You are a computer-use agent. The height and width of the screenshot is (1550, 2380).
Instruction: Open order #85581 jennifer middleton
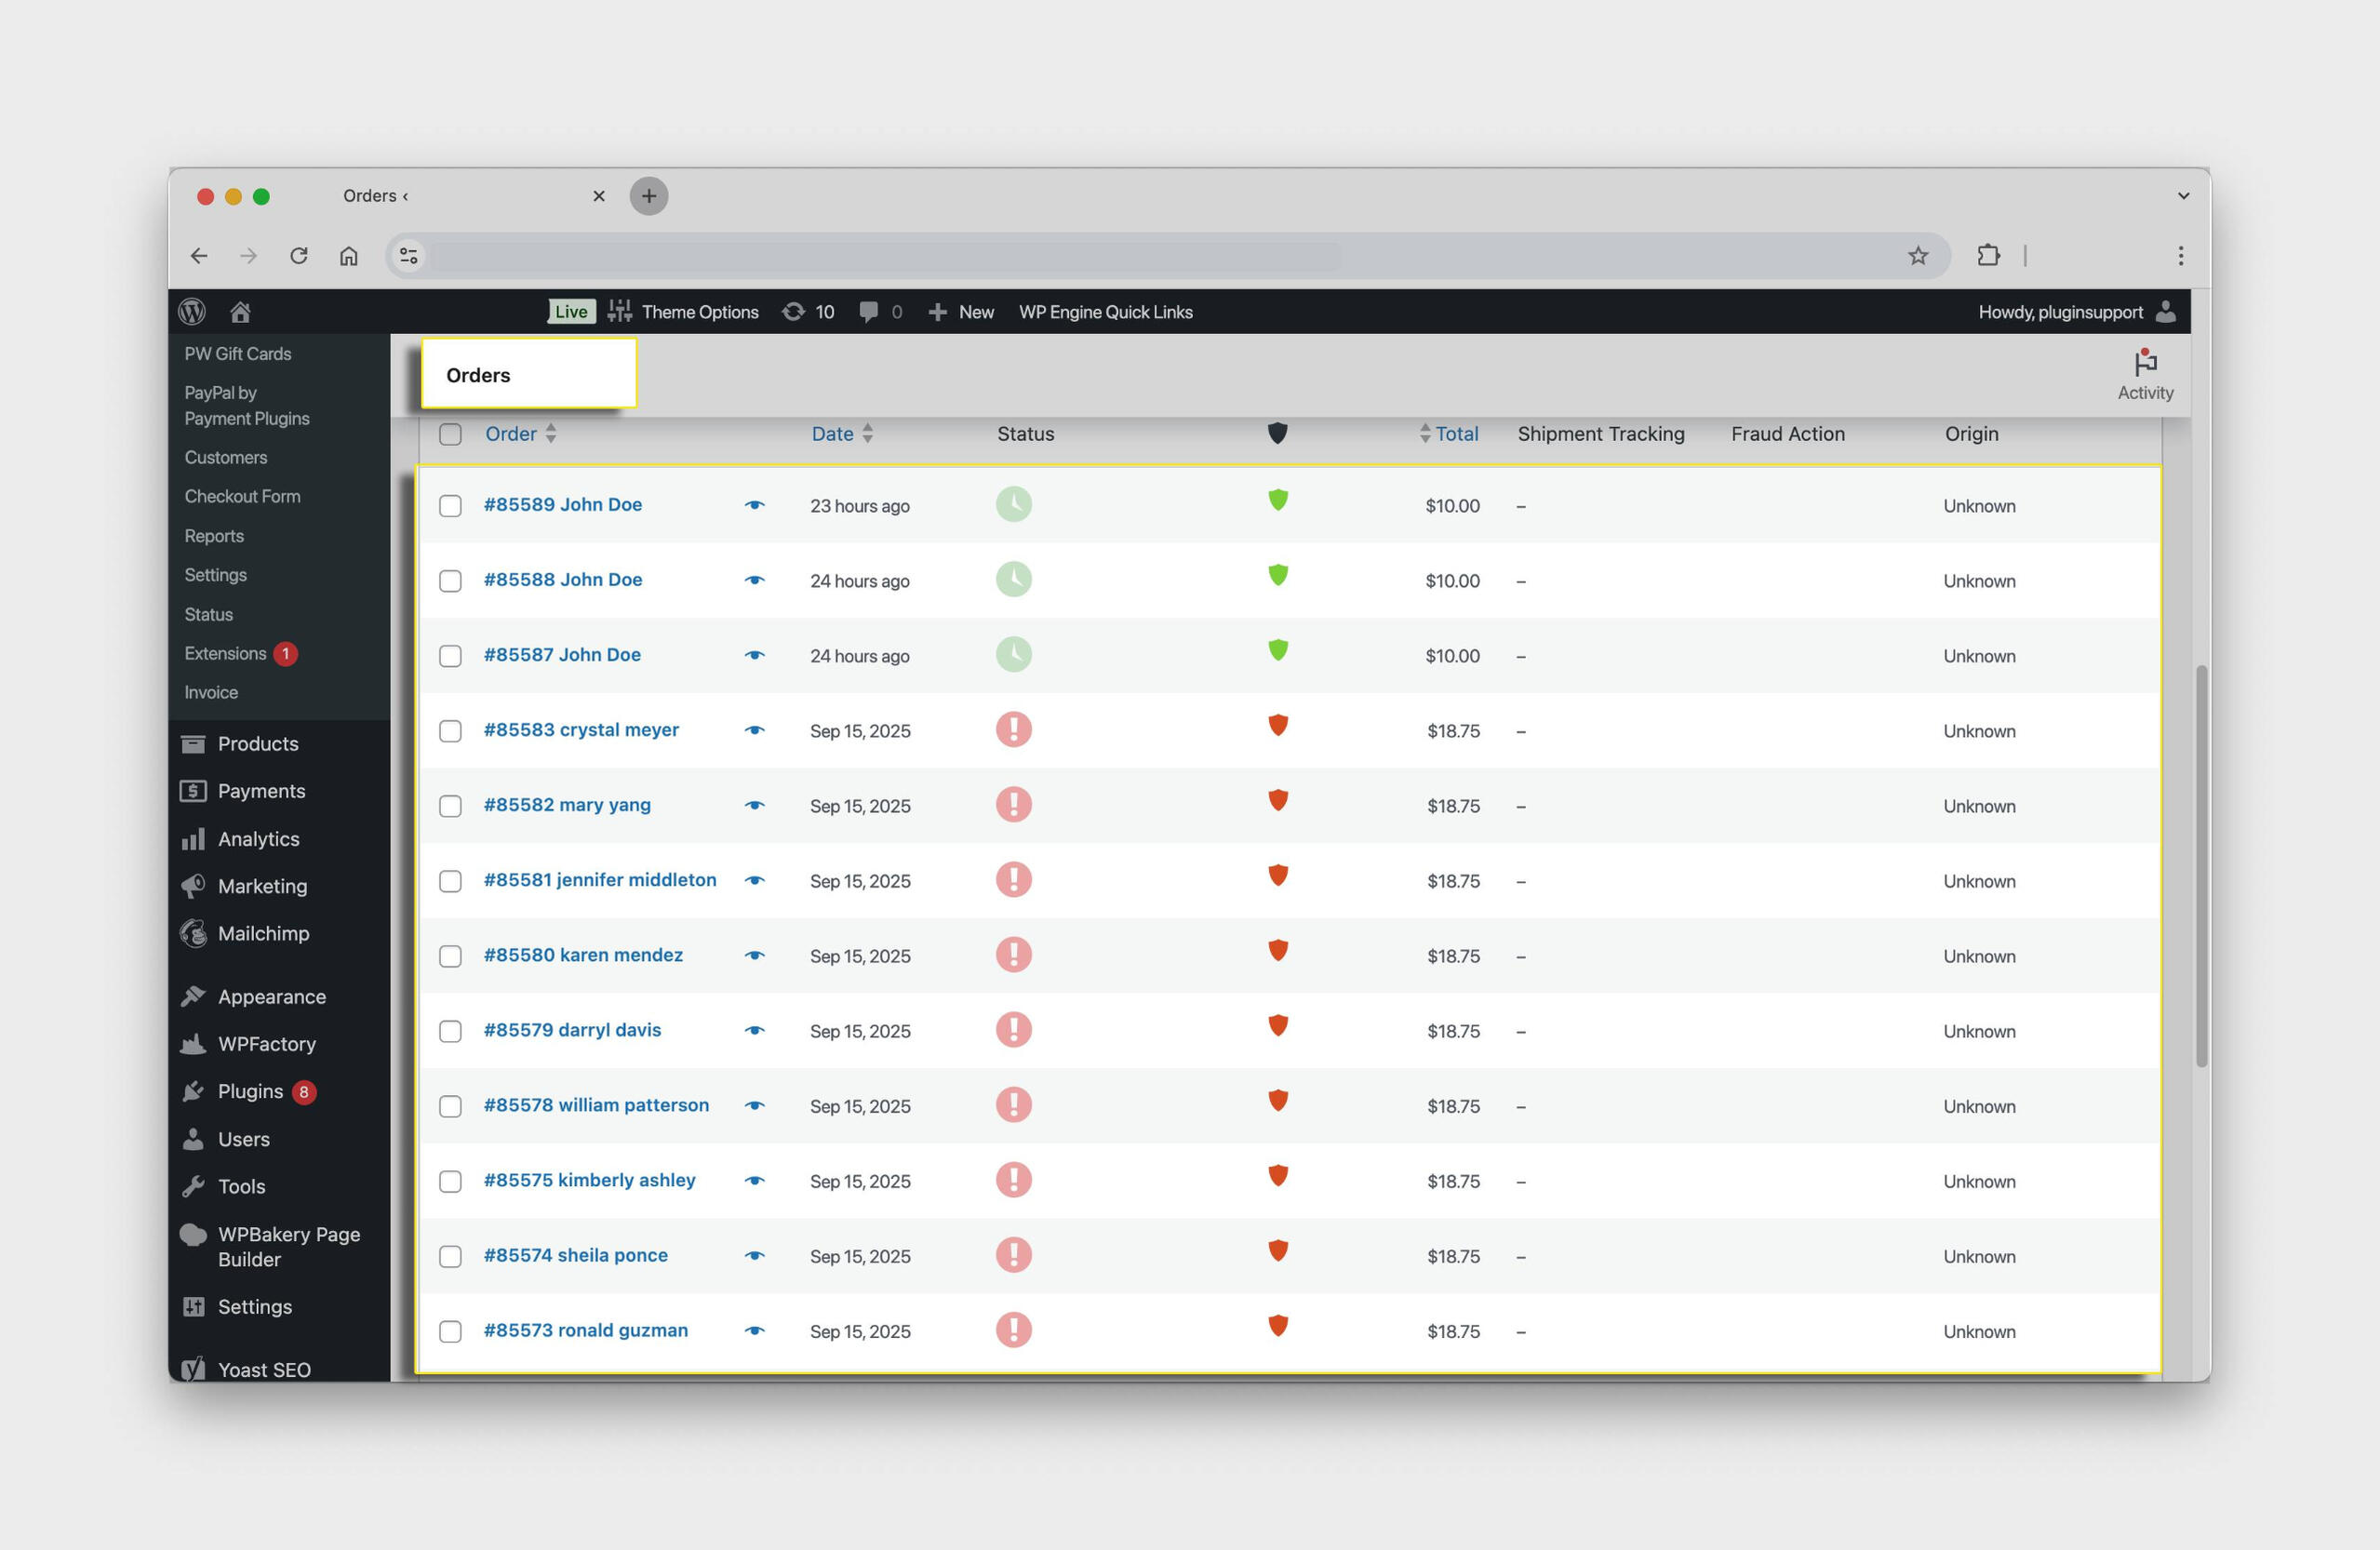click(x=599, y=880)
